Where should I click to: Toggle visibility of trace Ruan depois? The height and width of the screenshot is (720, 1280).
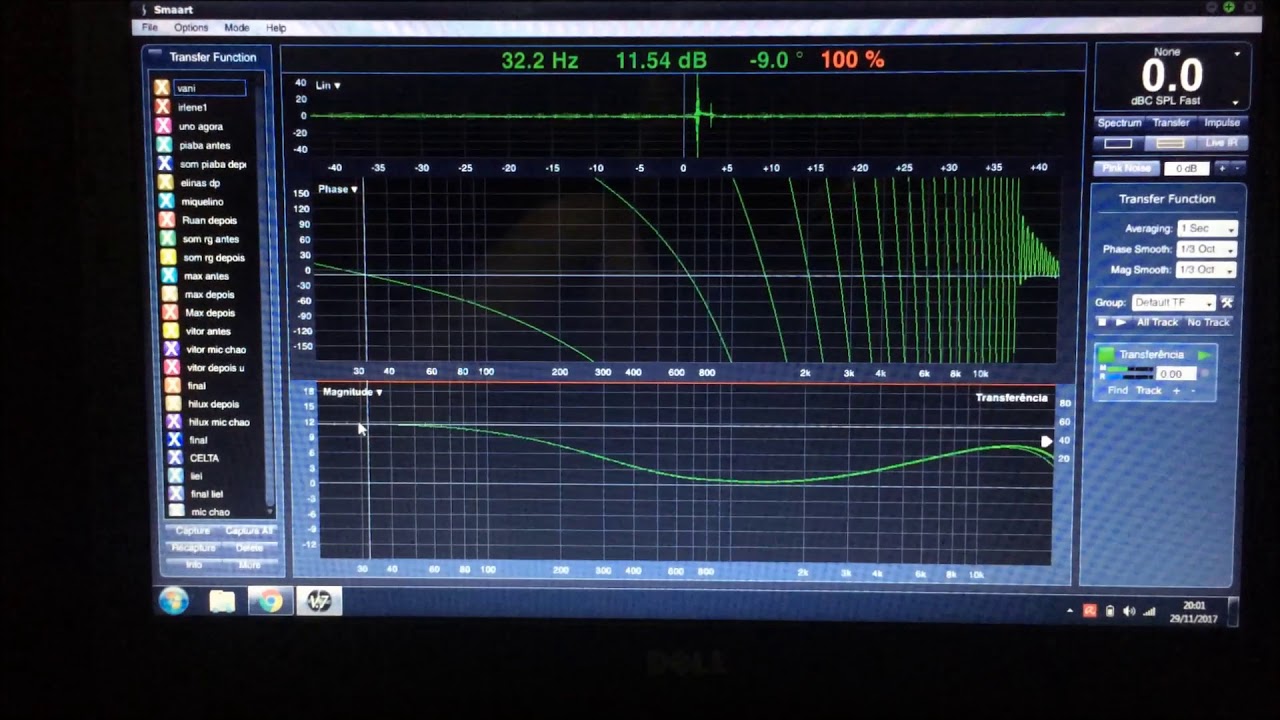click(x=166, y=220)
